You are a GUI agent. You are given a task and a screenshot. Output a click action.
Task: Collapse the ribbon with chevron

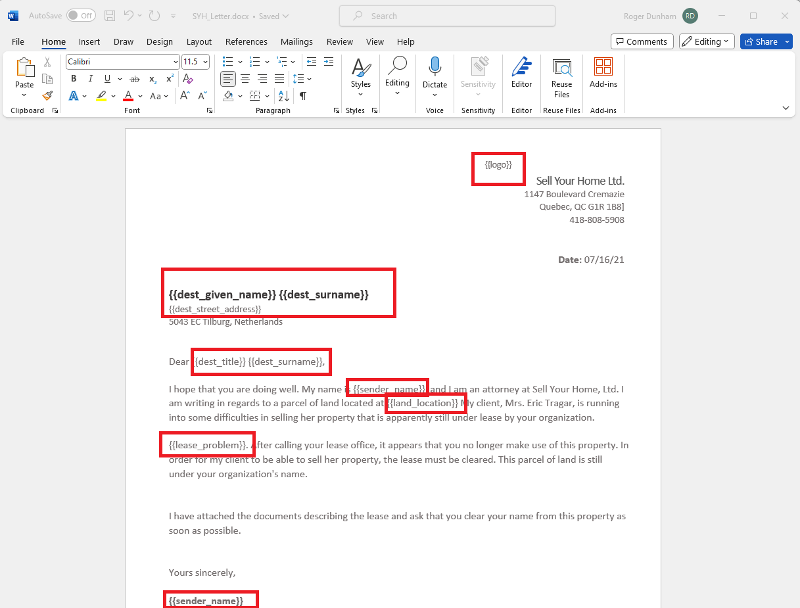tap(786, 108)
